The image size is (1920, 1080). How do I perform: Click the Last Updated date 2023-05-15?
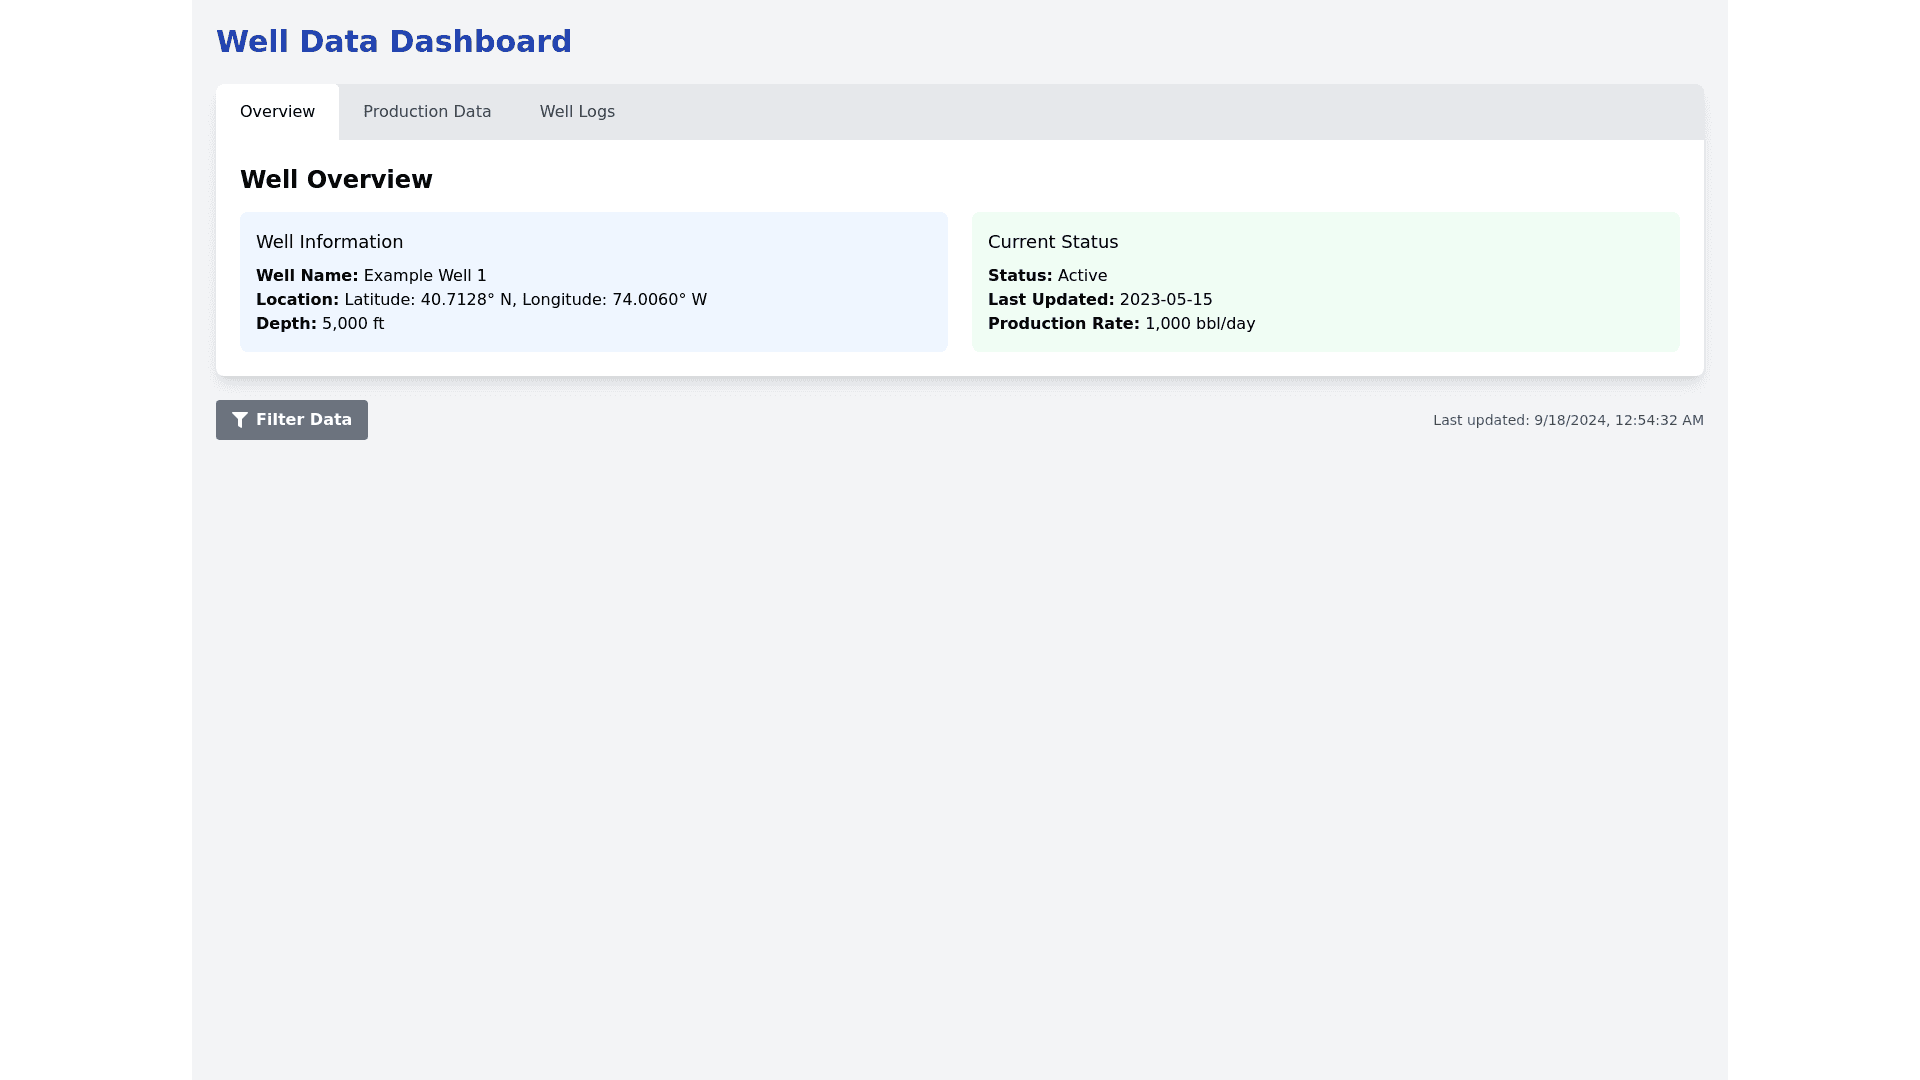pyautogui.click(x=1166, y=300)
